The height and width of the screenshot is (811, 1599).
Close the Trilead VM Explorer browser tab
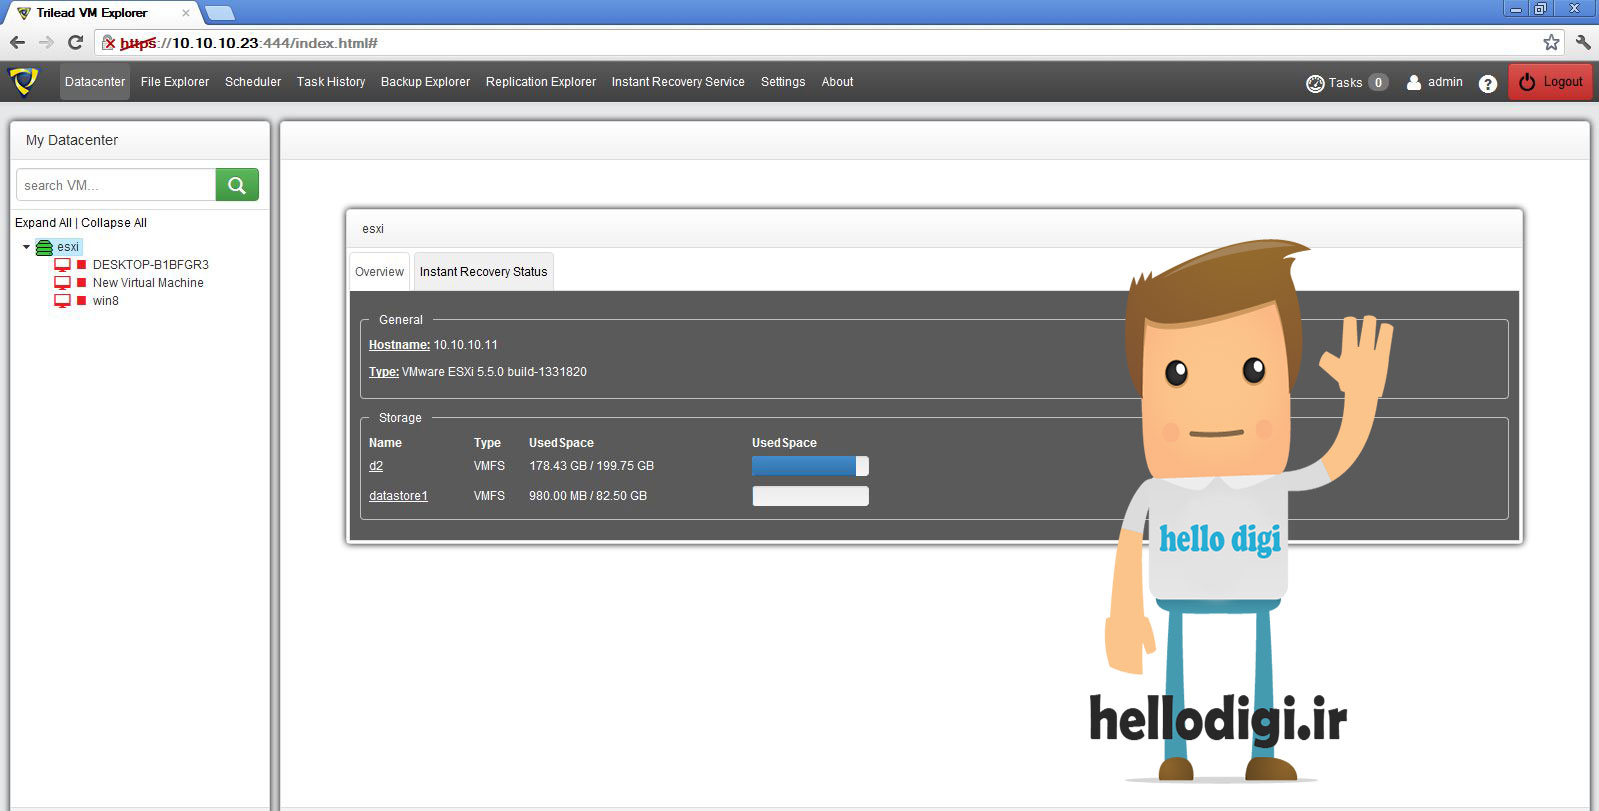(185, 13)
